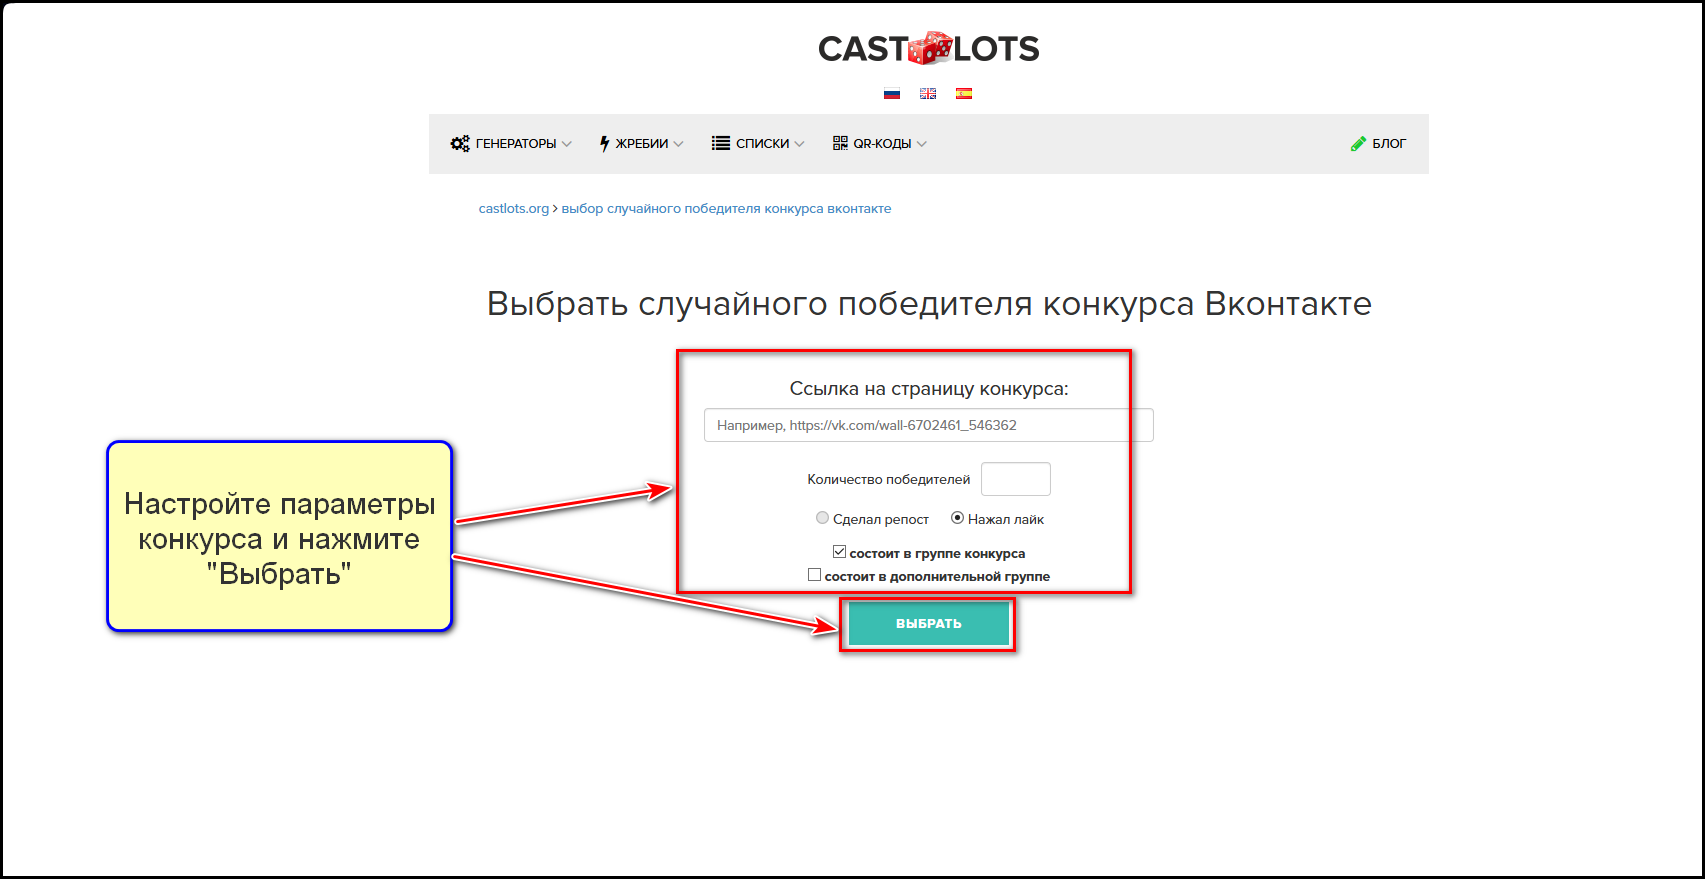The image size is (1705, 879).
Task: Click the green pencil Блог icon
Action: (1358, 144)
